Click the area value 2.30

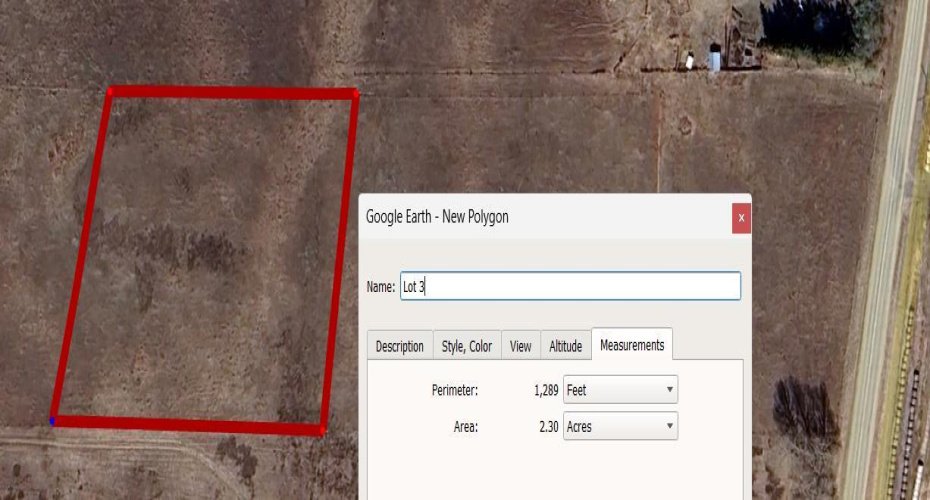(549, 426)
